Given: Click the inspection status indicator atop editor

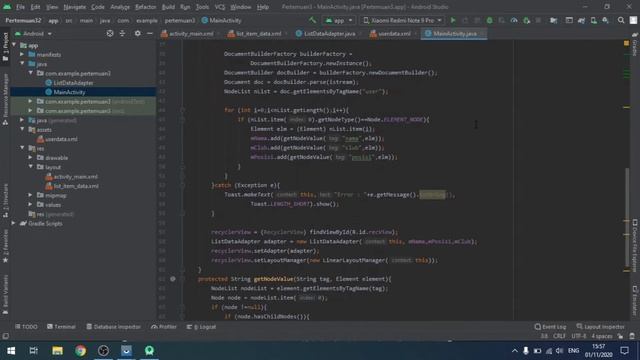Looking at the screenshot, I should click(x=627, y=43).
